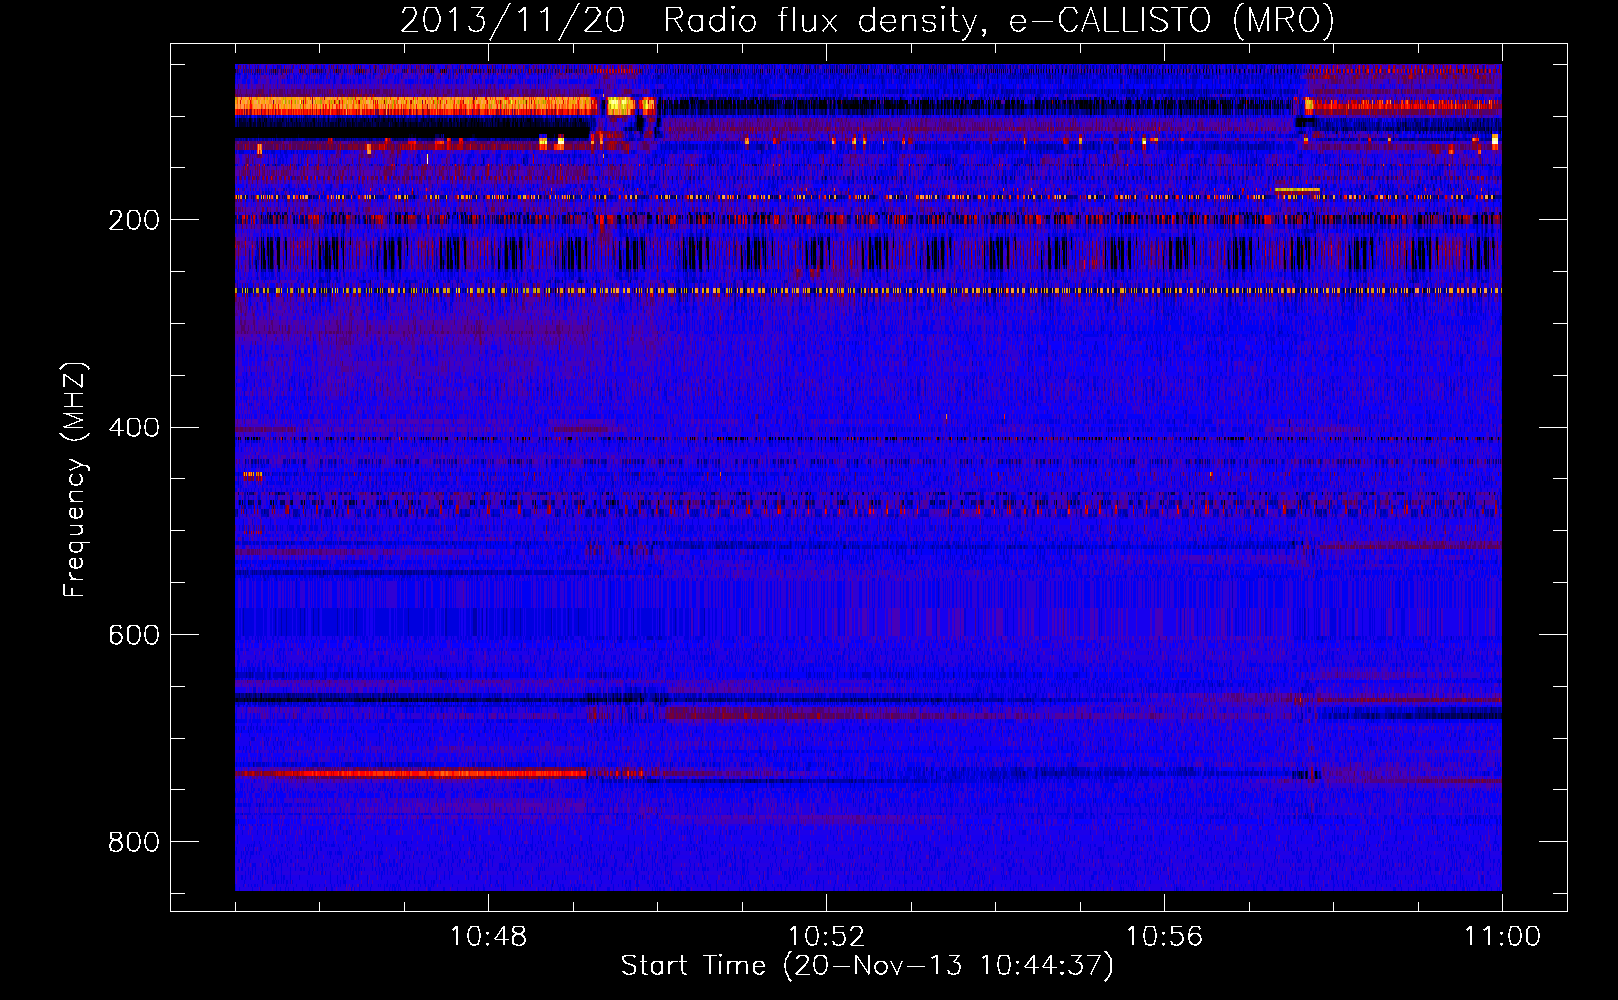
Task: Click the 200 frequency tick label
Action: 134,220
